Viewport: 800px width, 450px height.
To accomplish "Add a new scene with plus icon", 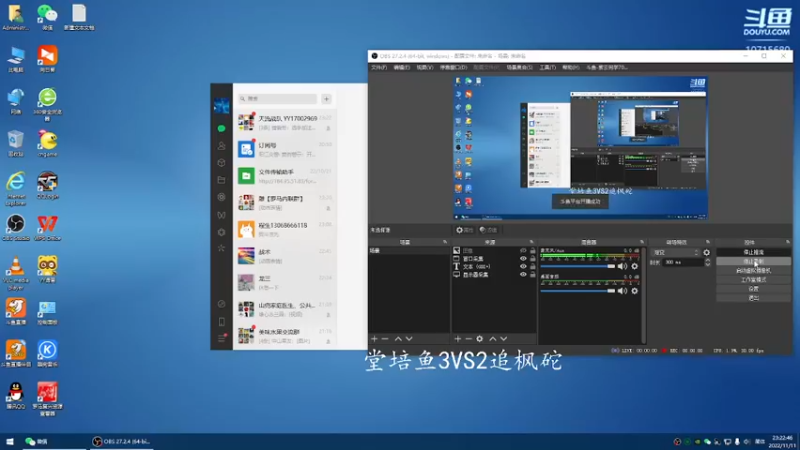I will click(x=374, y=339).
